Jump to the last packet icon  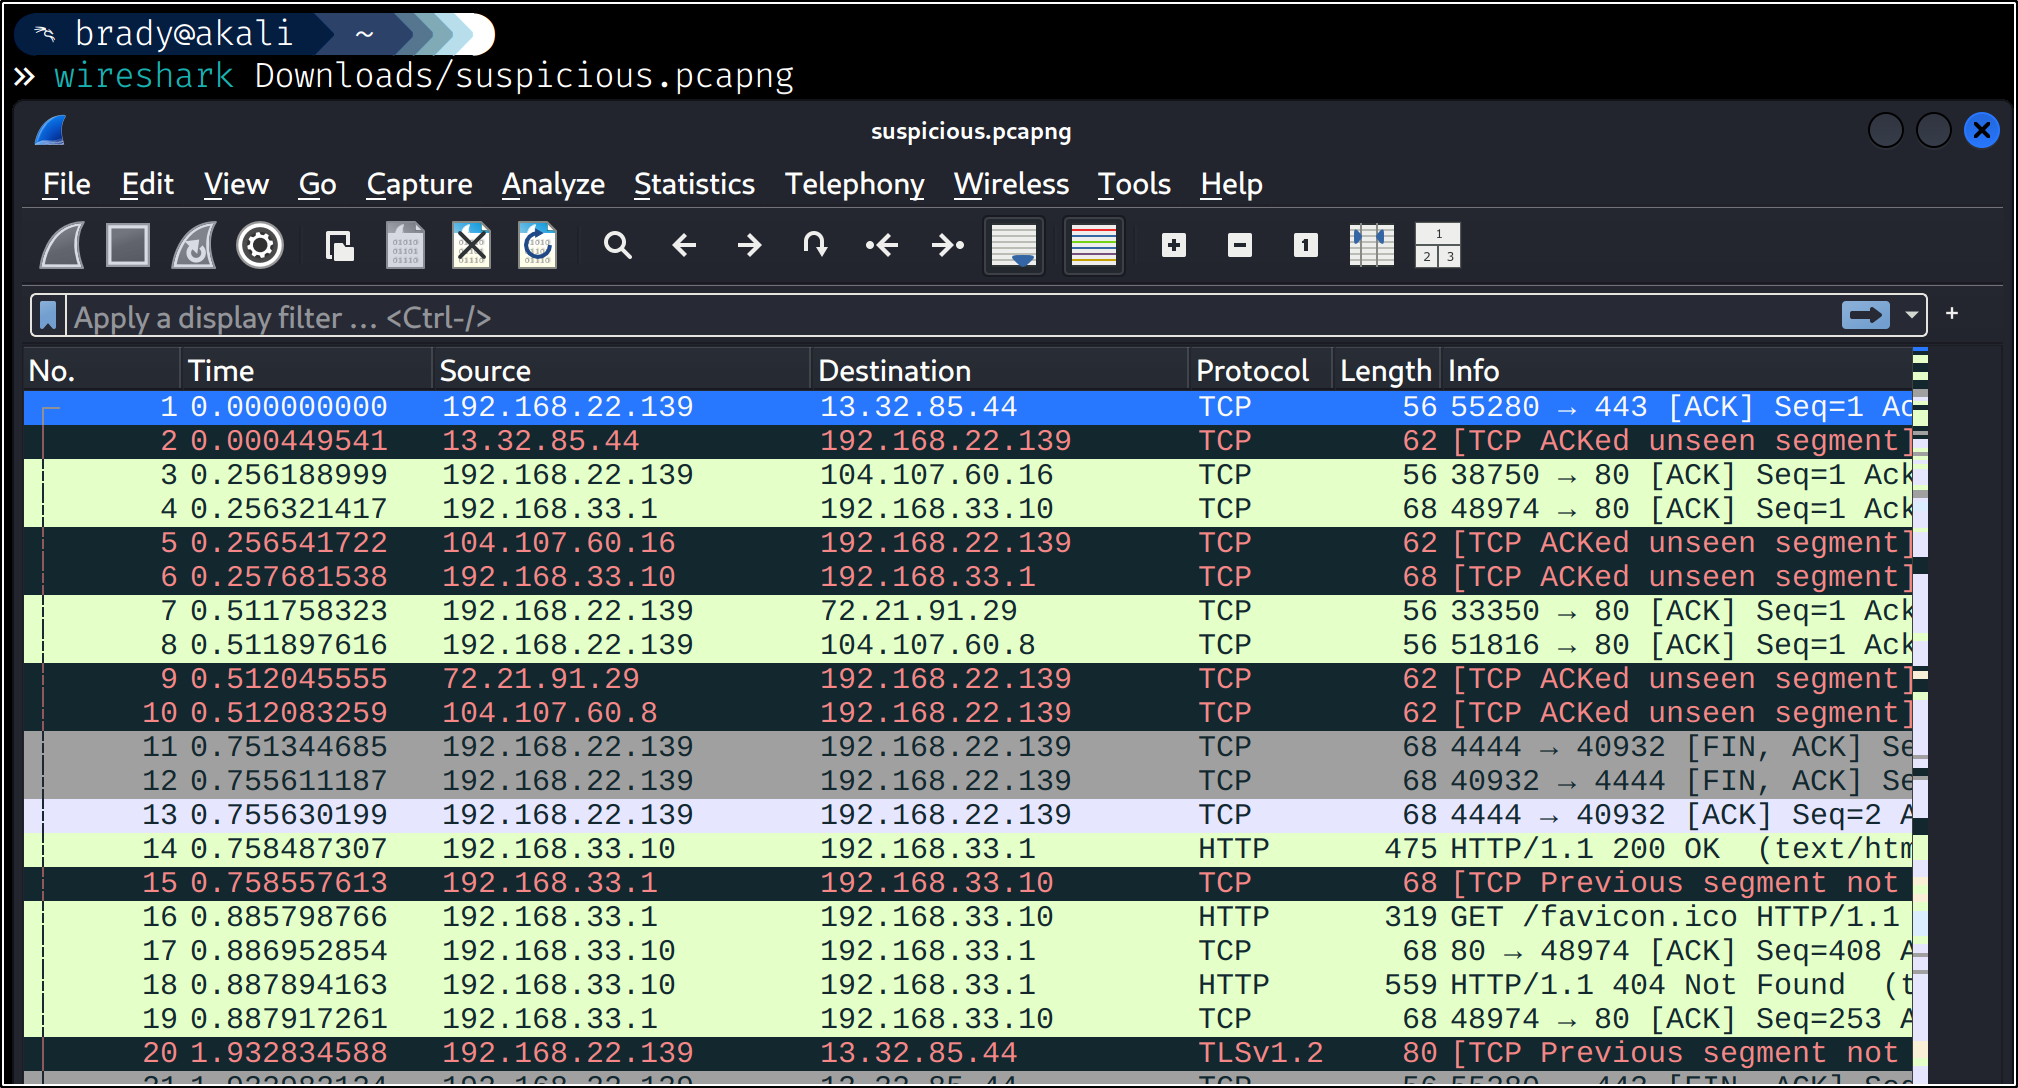pos(947,245)
